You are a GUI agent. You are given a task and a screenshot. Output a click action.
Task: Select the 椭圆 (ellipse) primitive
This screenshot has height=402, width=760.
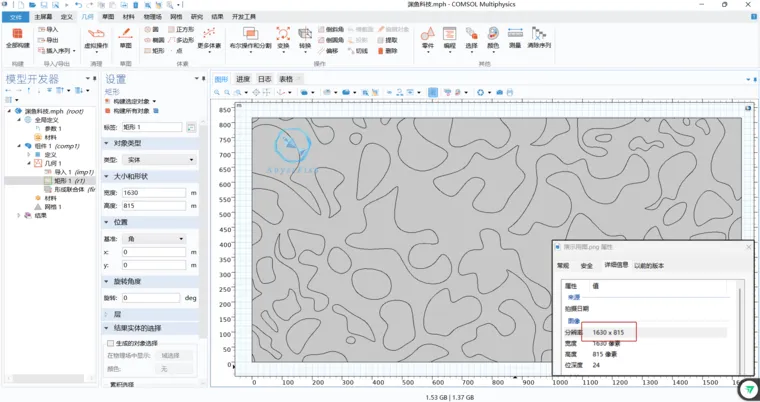point(155,40)
